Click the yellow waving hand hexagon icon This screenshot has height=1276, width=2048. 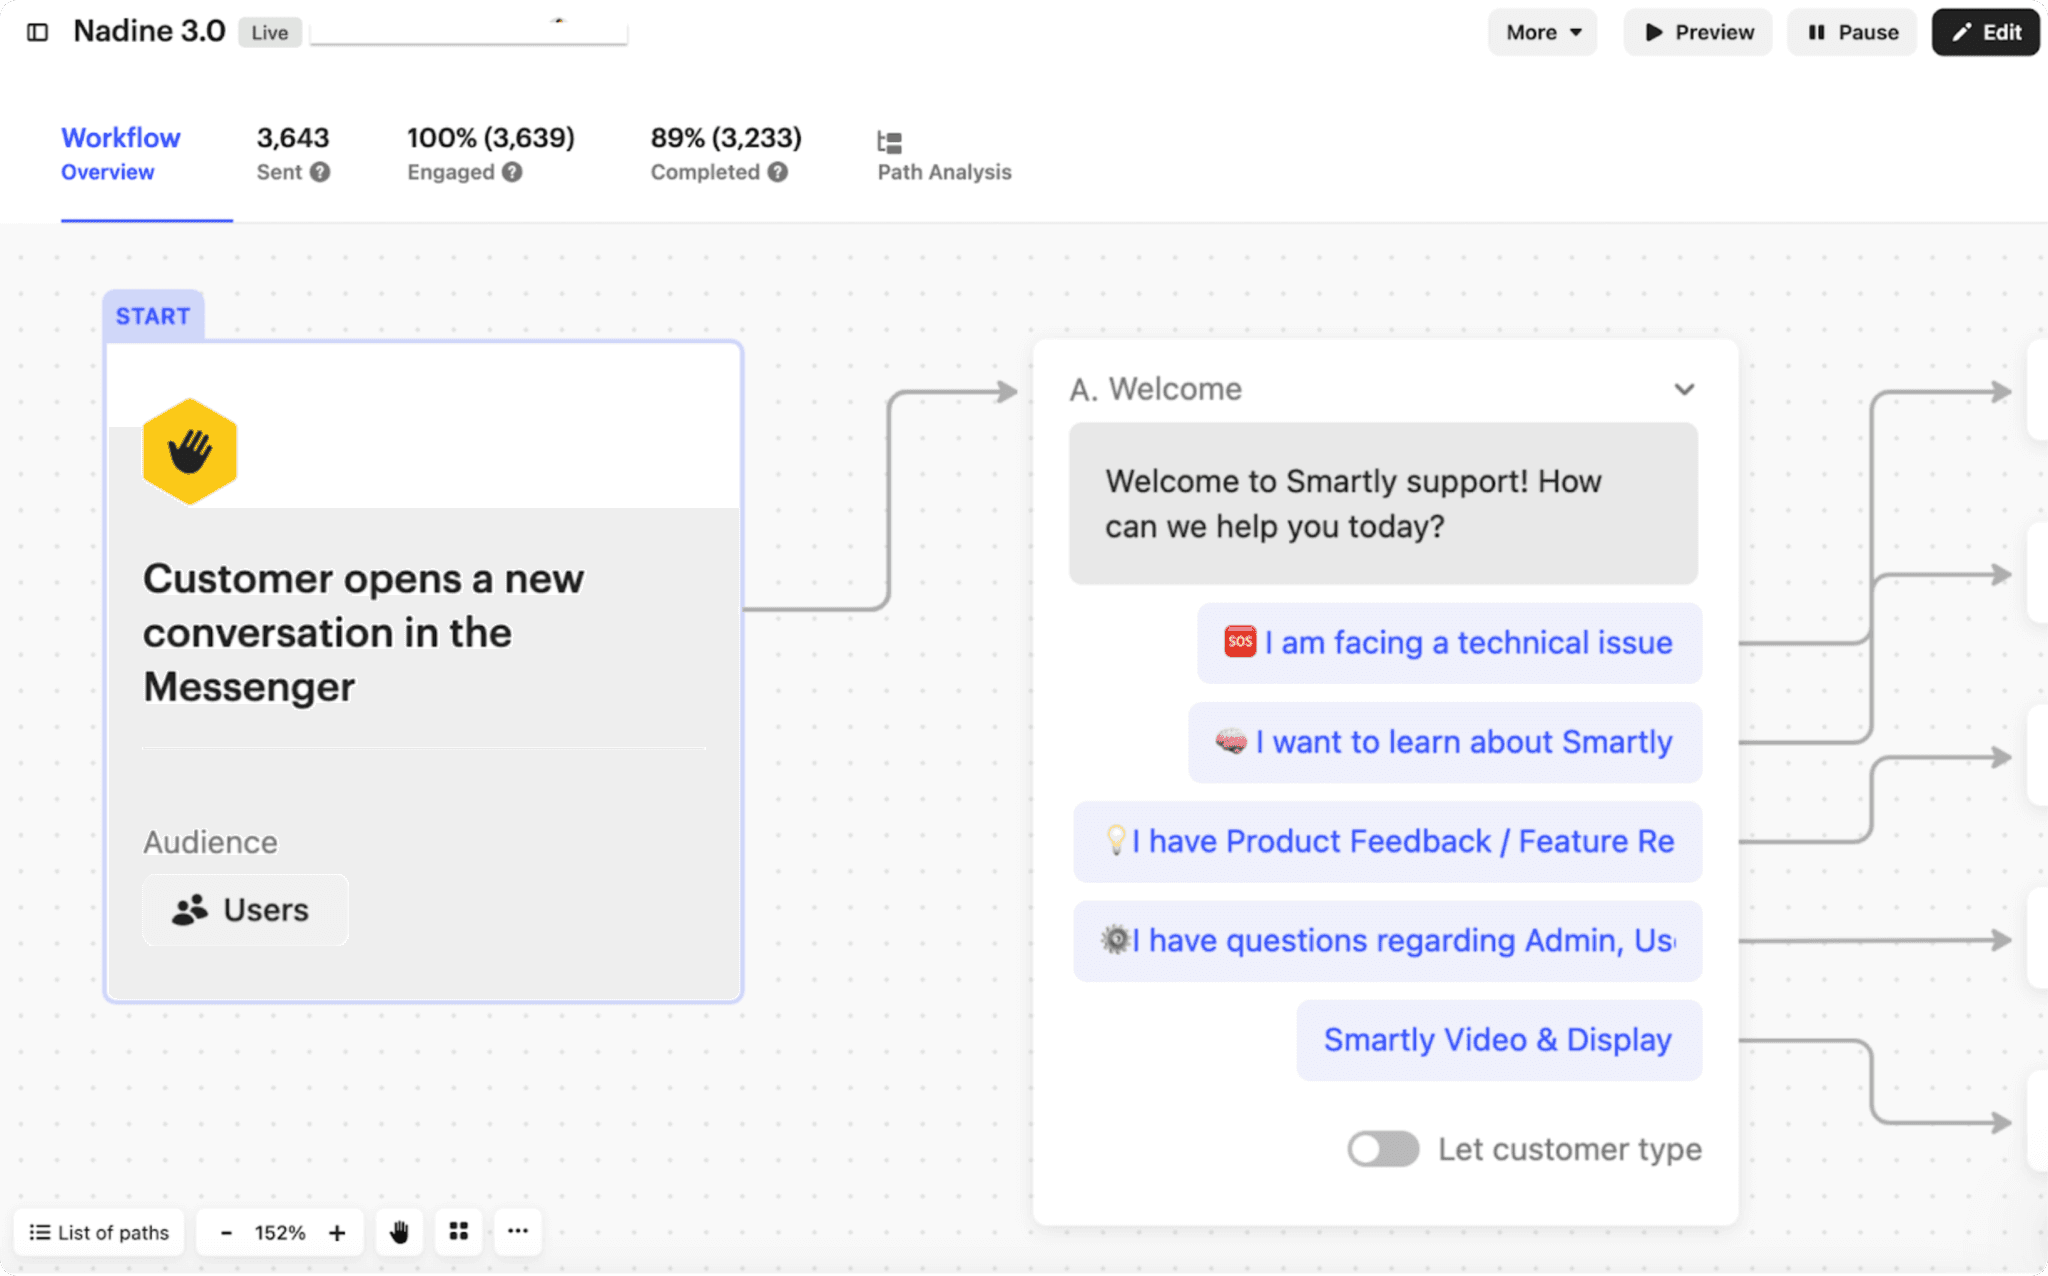click(190, 452)
